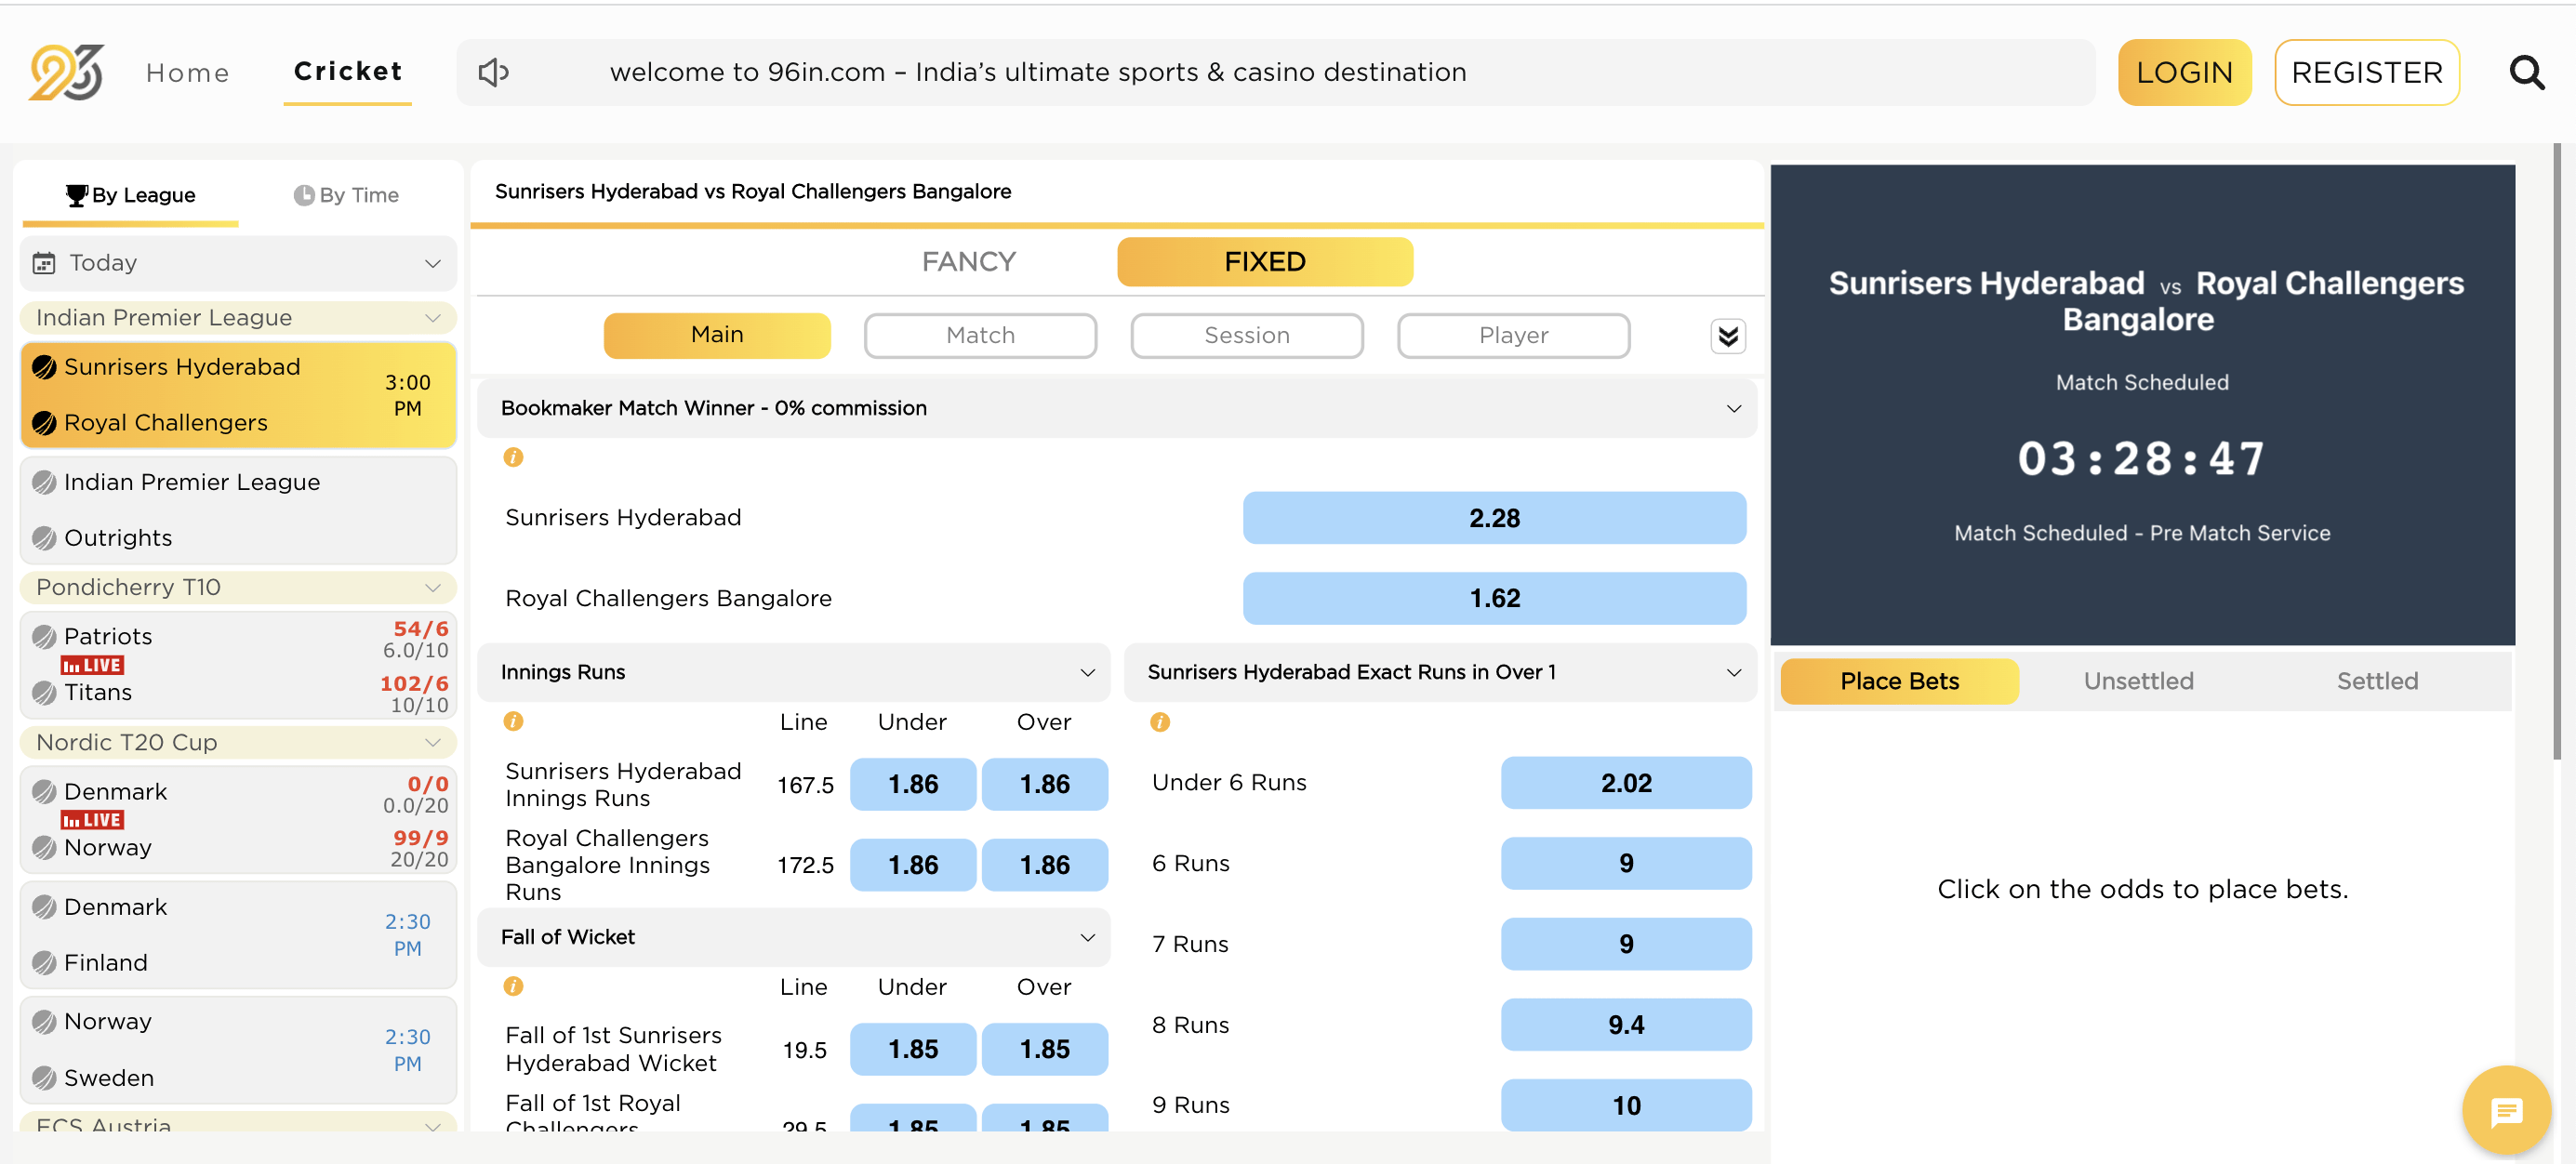
Task: Switch to the By Time tab
Action: pos(346,195)
